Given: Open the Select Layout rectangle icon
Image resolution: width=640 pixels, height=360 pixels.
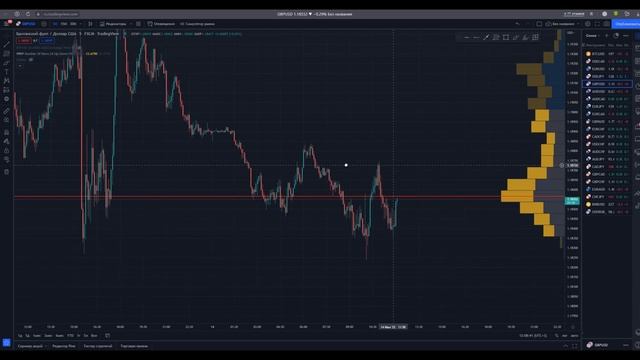Looking at the screenshot, I should pyautogui.click(x=539, y=24).
